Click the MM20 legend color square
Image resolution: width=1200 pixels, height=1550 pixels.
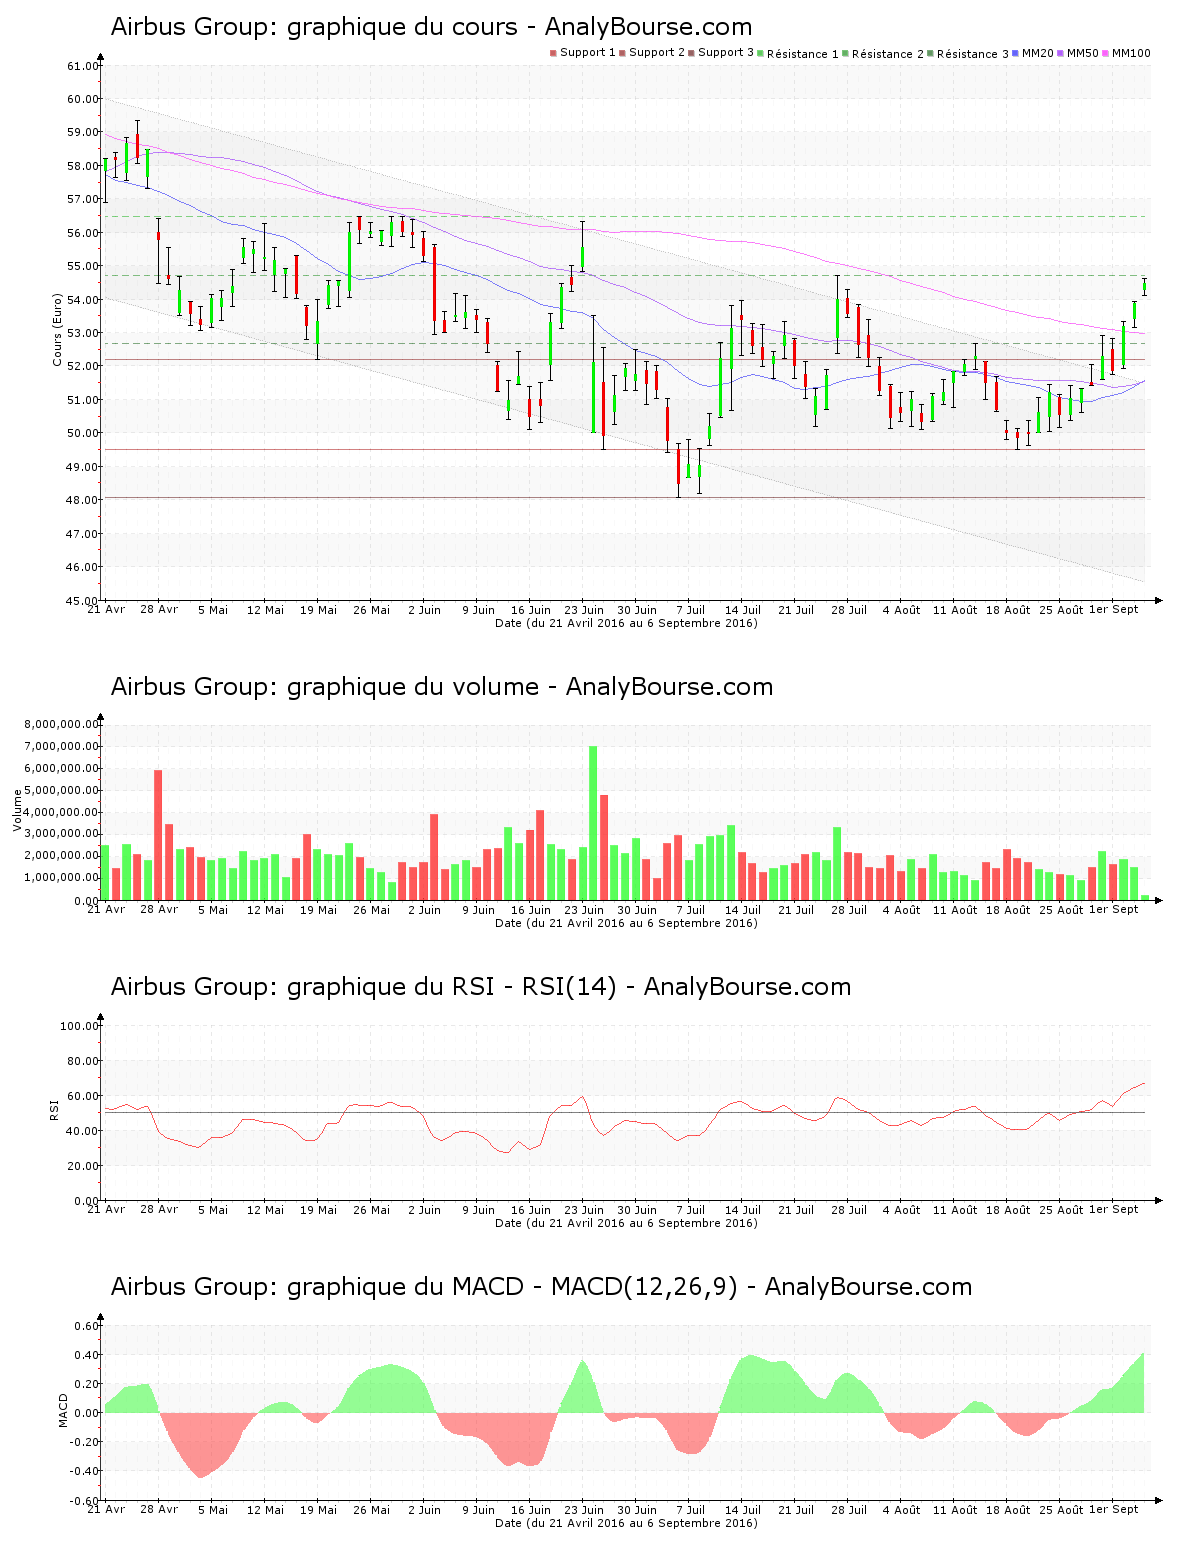(x=1015, y=53)
